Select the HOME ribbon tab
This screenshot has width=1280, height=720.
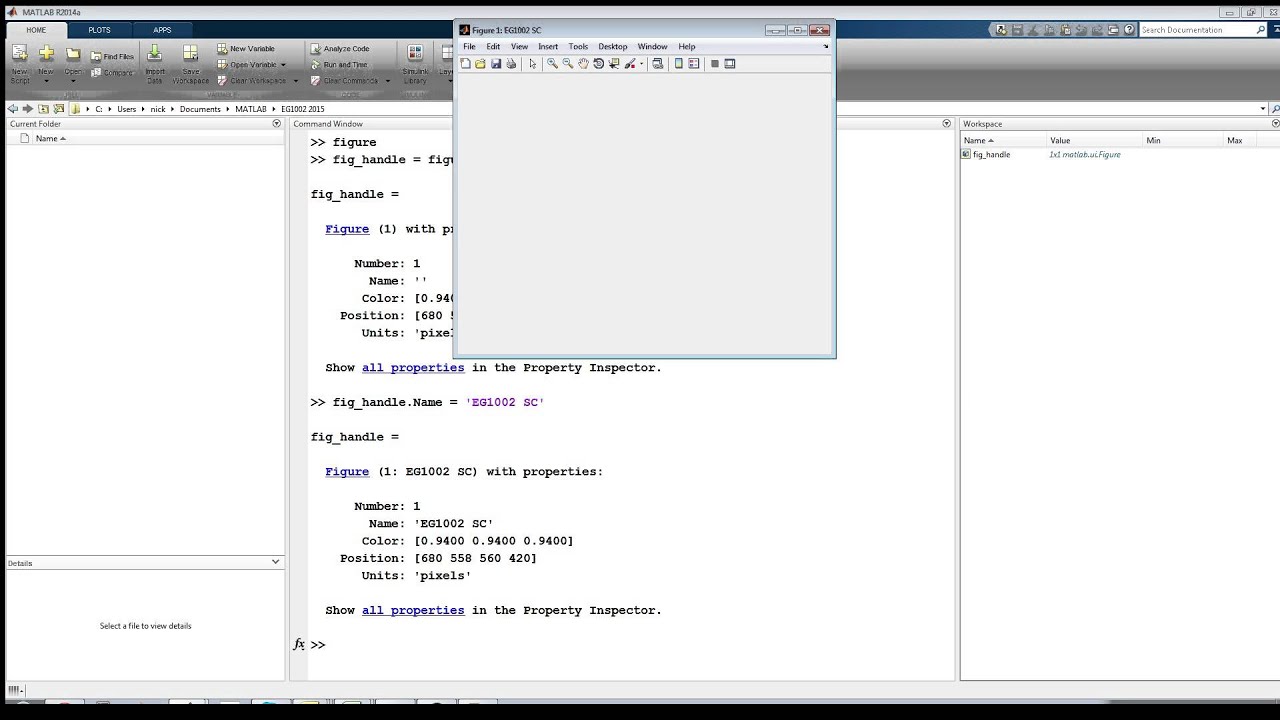point(36,30)
